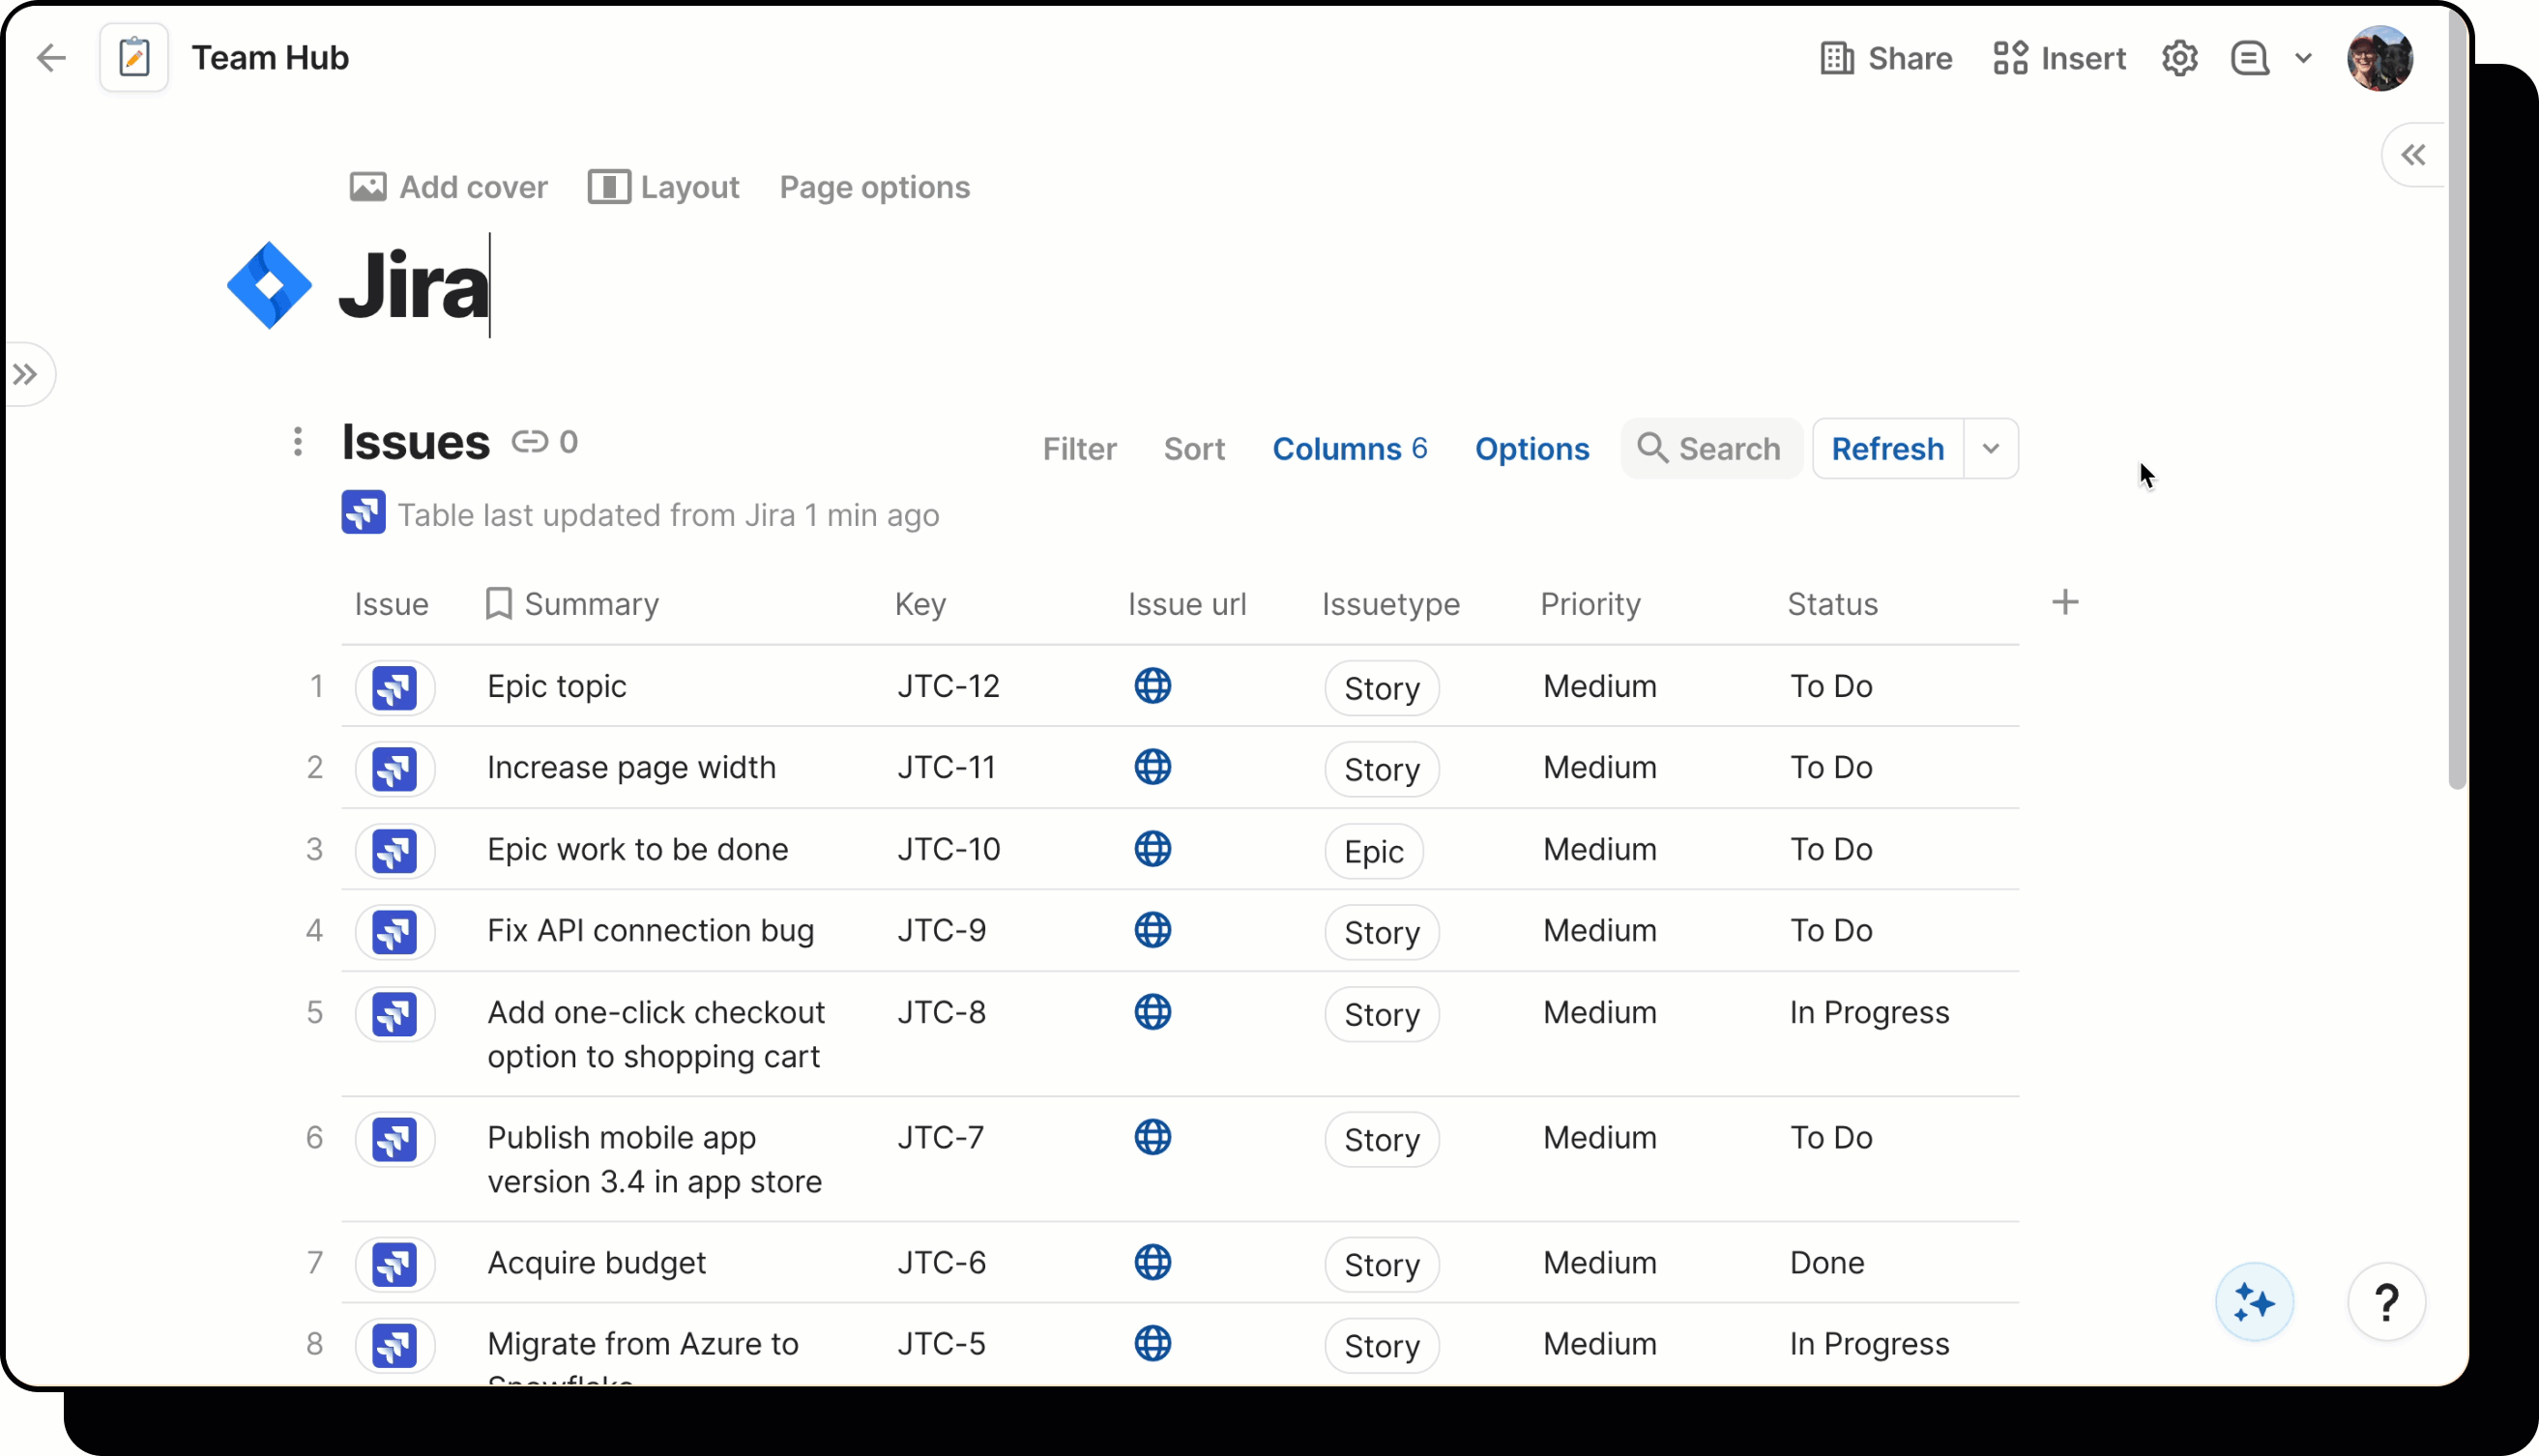This screenshot has height=1456, width=2539.
Task: Open the Filter menu
Action: click(1079, 448)
